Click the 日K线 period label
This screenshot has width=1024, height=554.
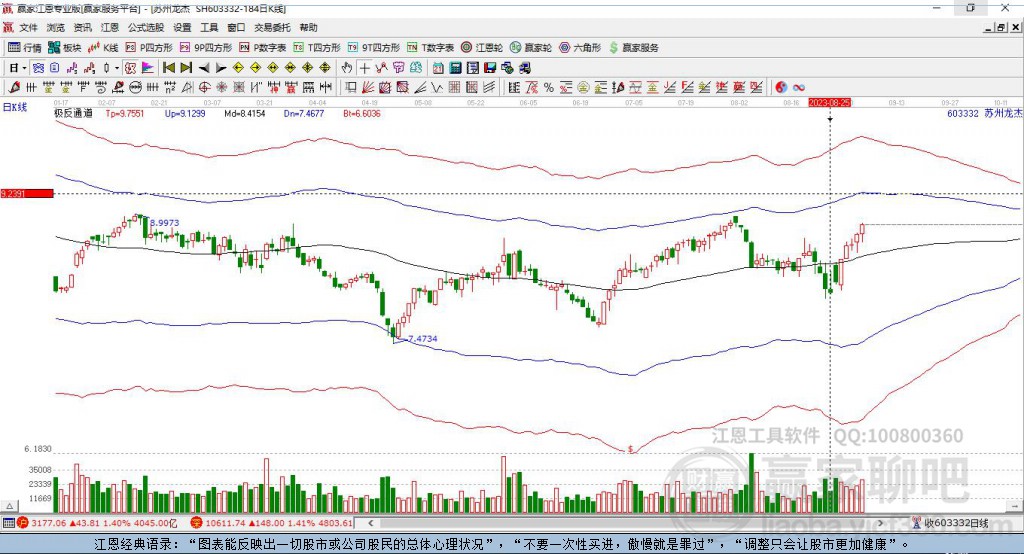pyautogui.click(x=15, y=106)
